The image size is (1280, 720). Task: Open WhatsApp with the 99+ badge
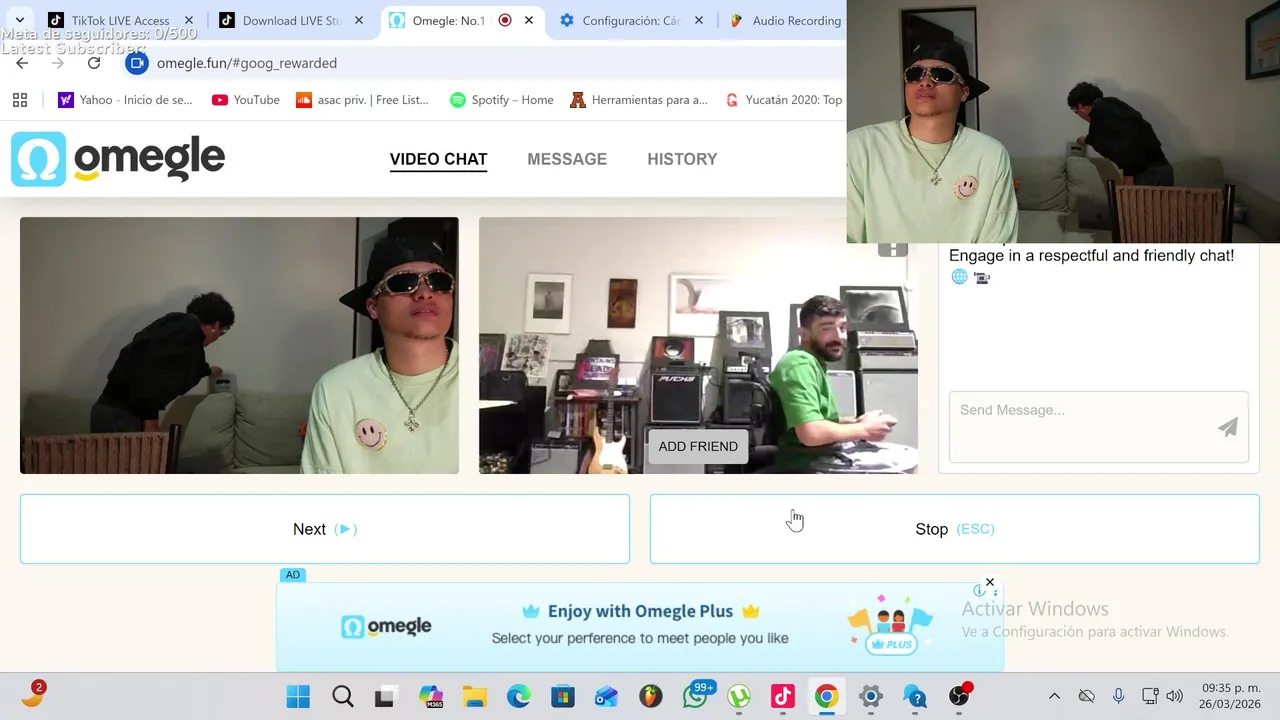click(696, 696)
